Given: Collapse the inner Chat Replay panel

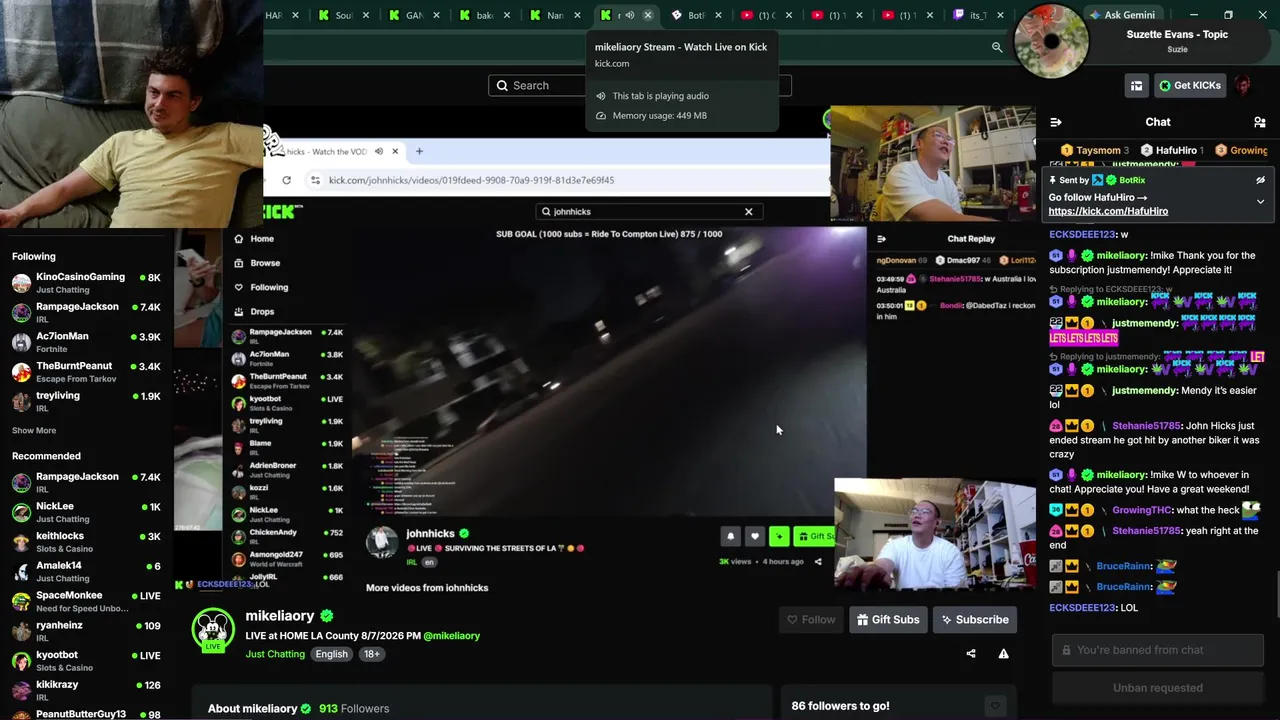Looking at the screenshot, I should coord(881,239).
